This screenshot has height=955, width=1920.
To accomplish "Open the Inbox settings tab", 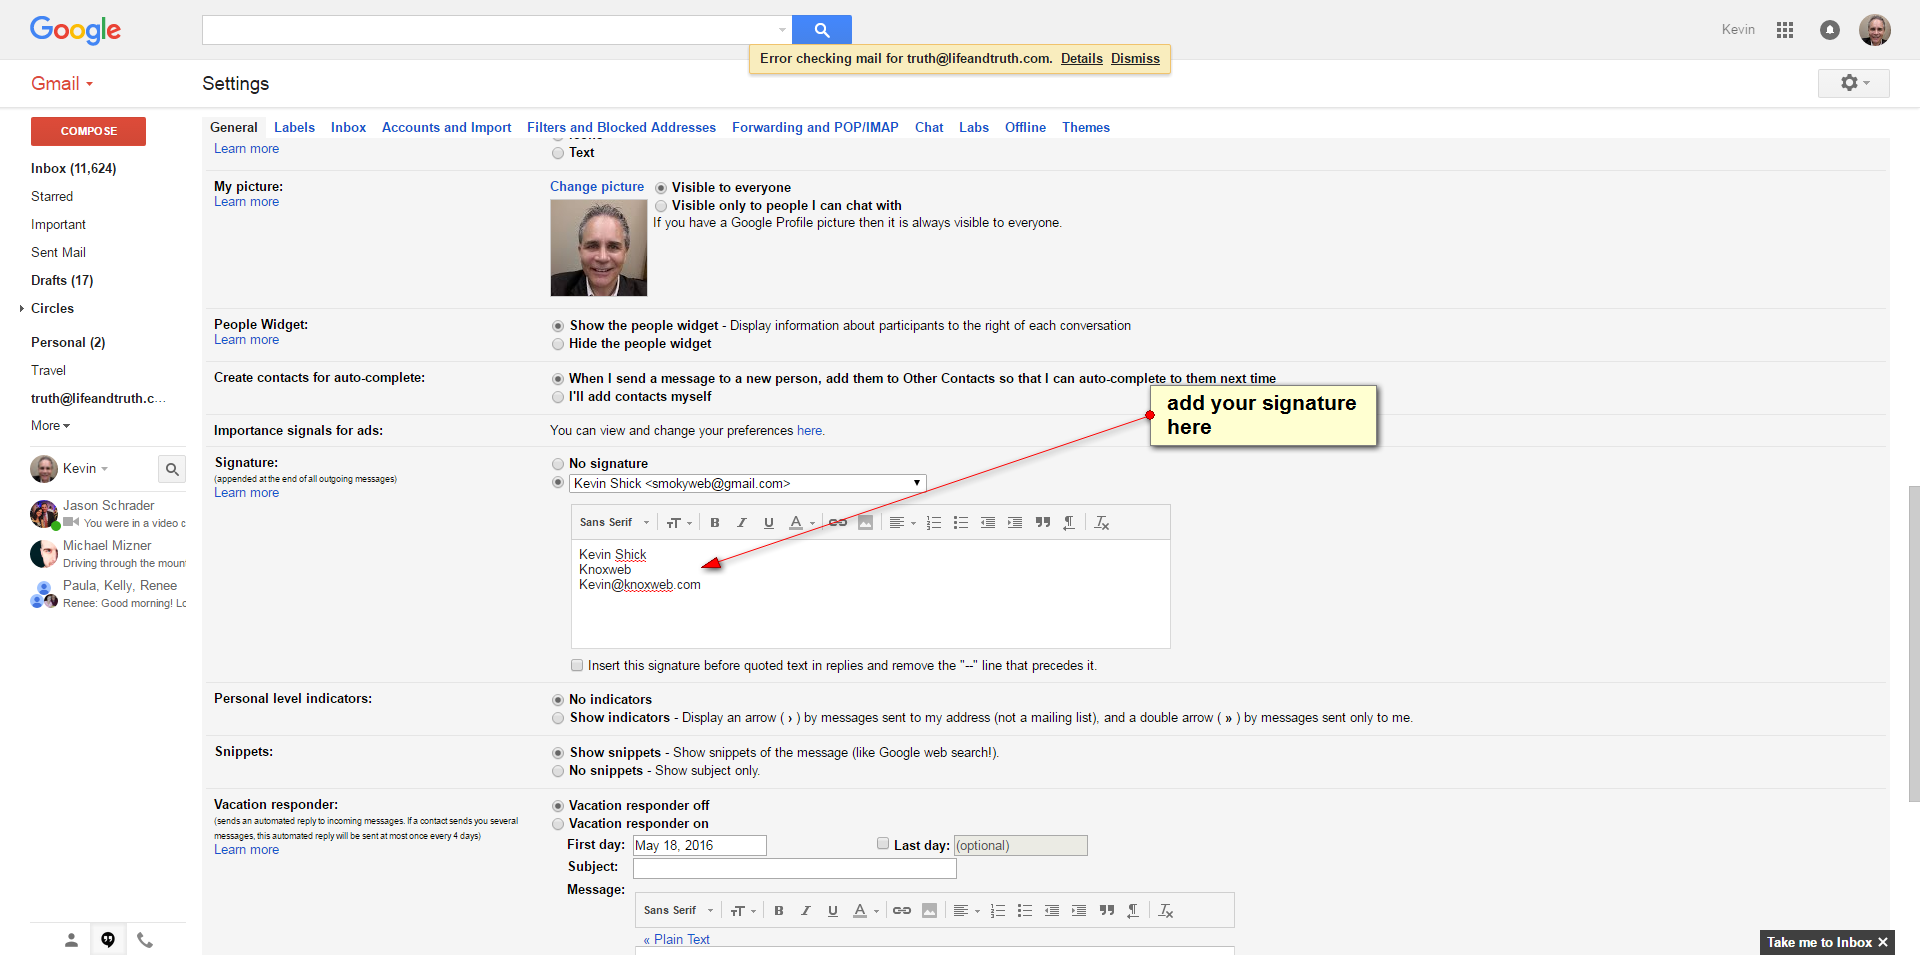I will pos(348,127).
